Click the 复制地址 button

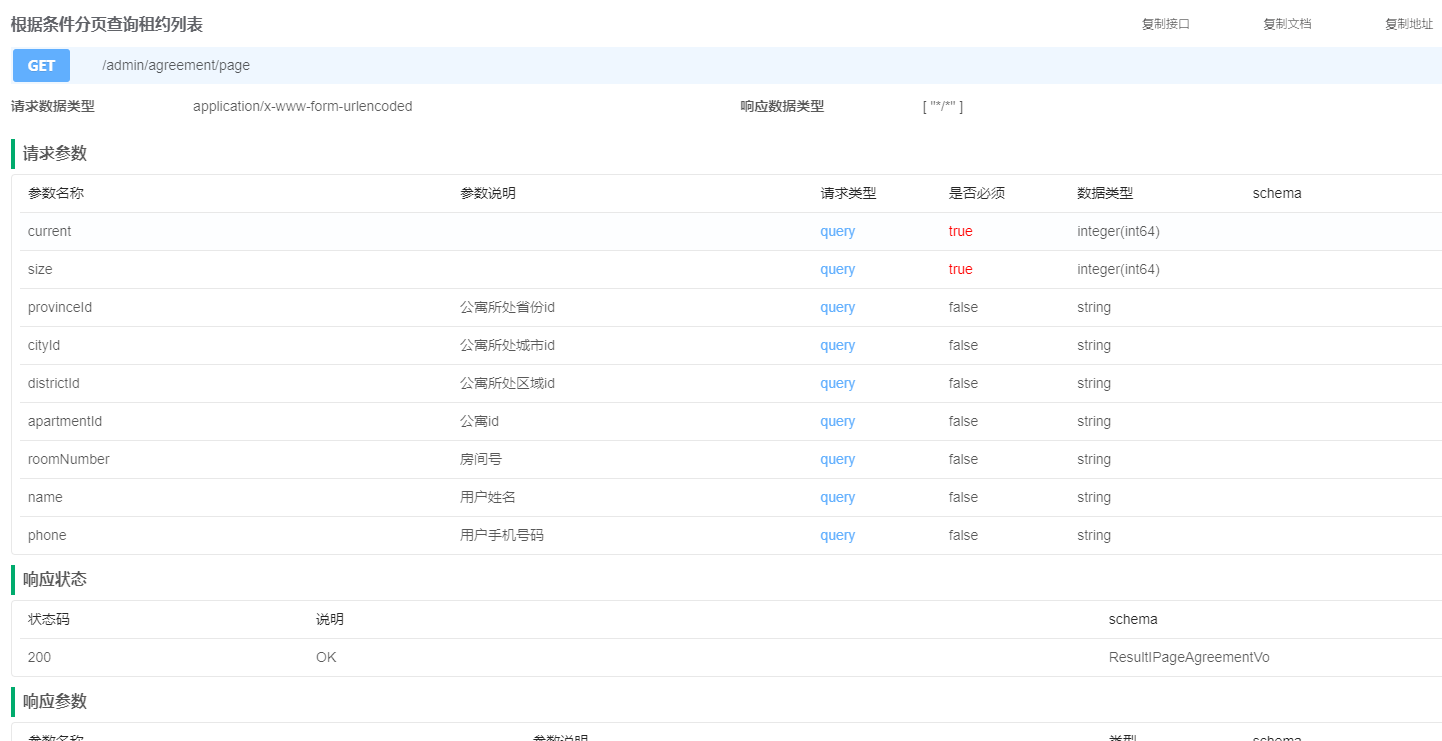click(1409, 24)
